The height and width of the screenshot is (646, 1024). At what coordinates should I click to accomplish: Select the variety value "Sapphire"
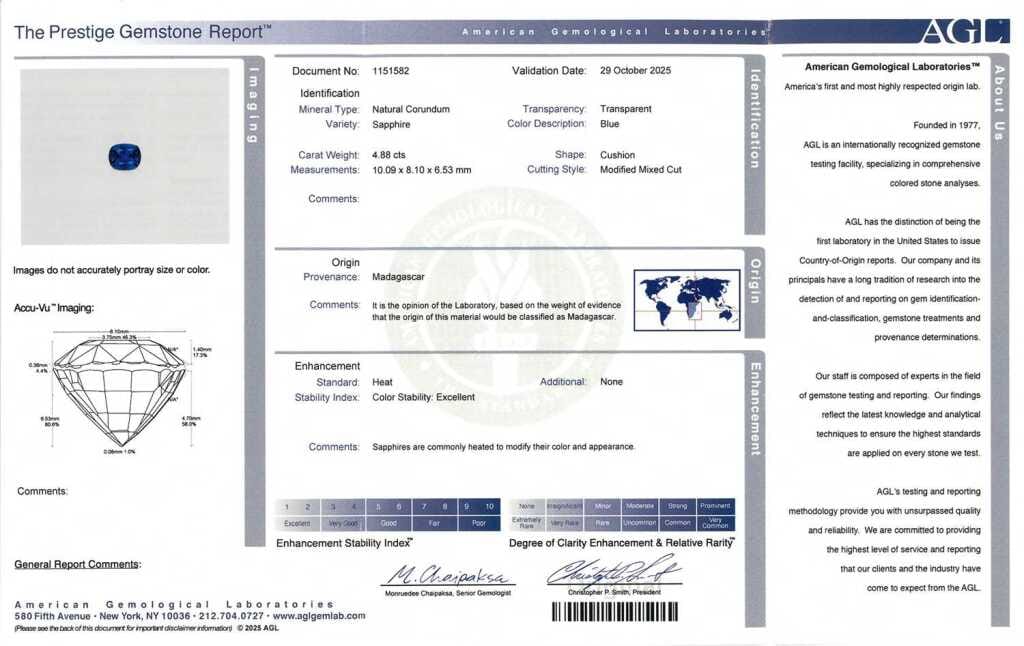click(391, 124)
